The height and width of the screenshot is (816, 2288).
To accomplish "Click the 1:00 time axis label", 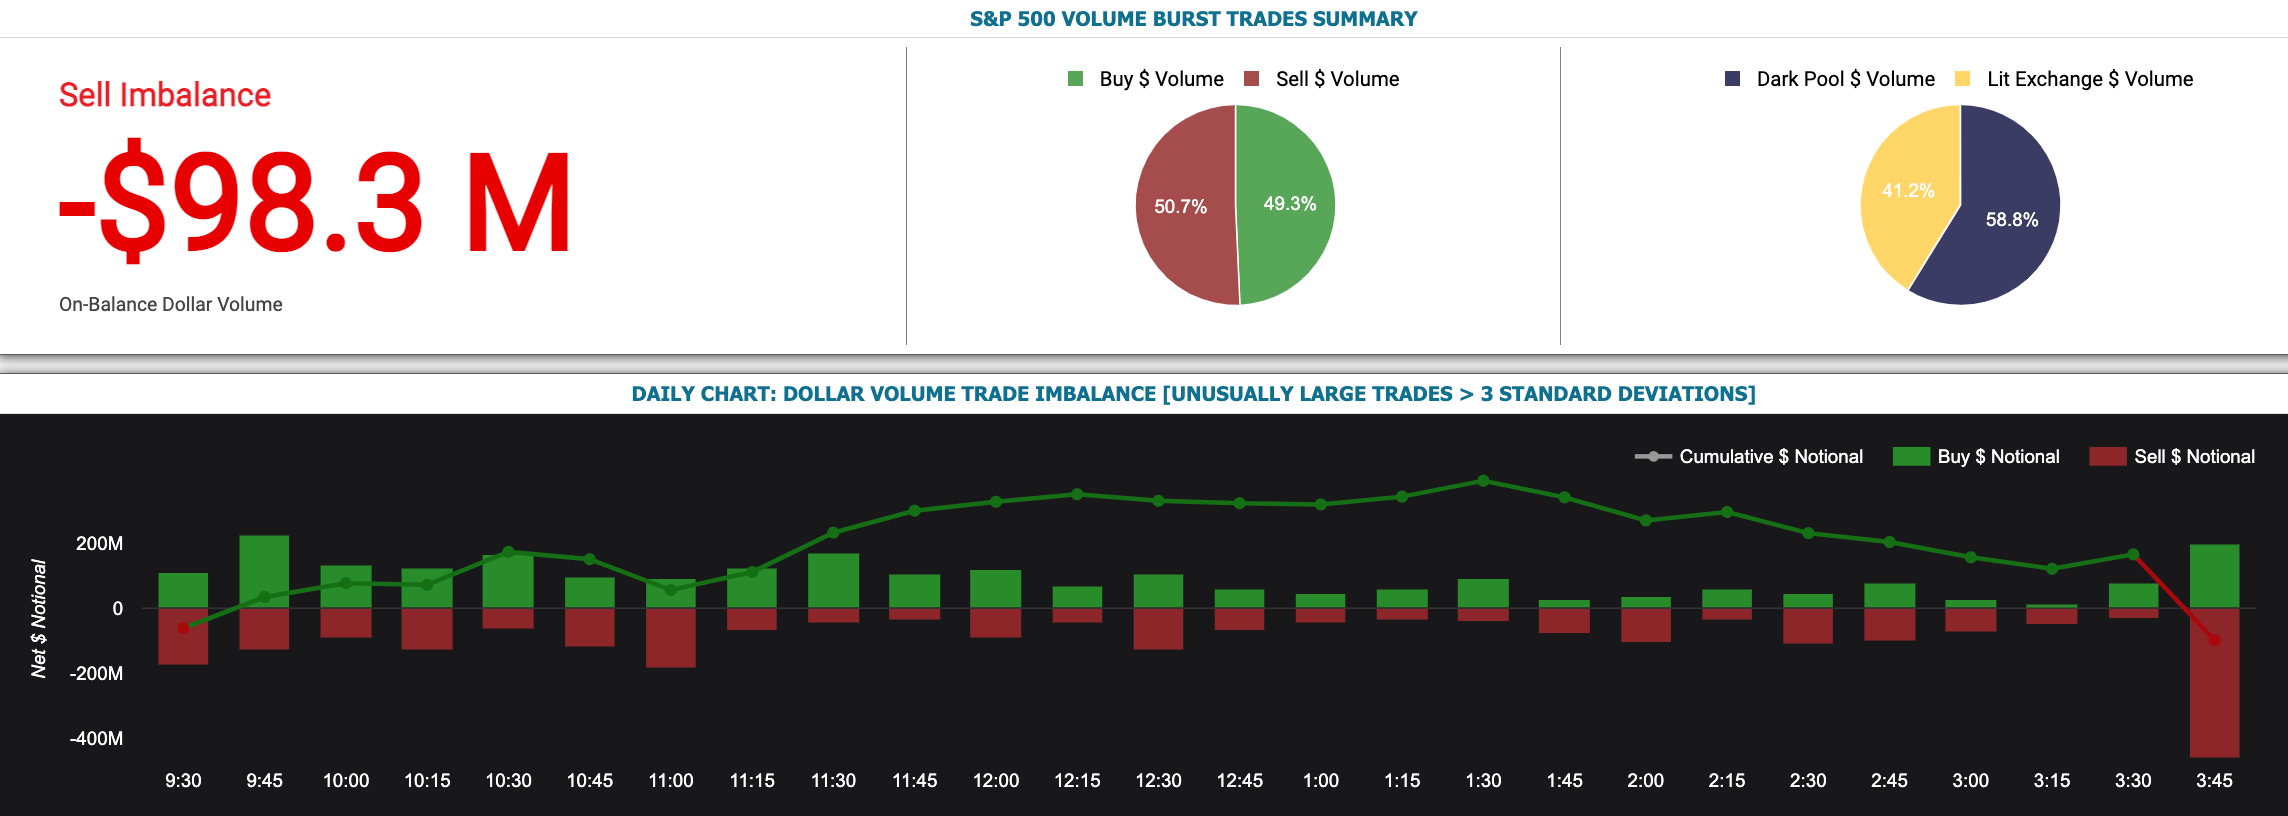I will point(1321,781).
